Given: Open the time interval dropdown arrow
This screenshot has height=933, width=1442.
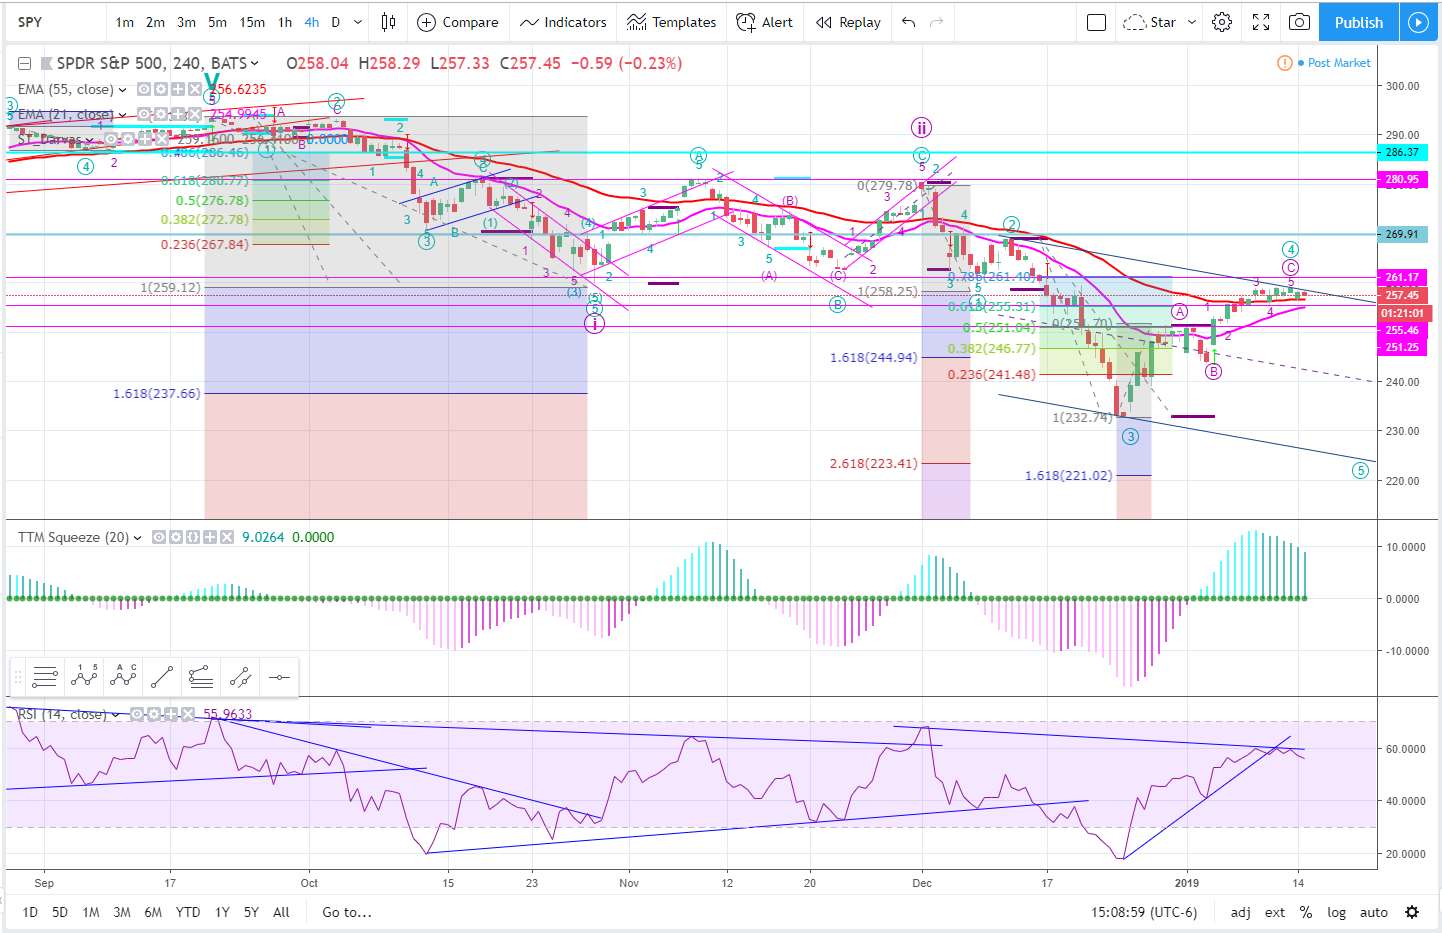Looking at the screenshot, I should tap(358, 22).
